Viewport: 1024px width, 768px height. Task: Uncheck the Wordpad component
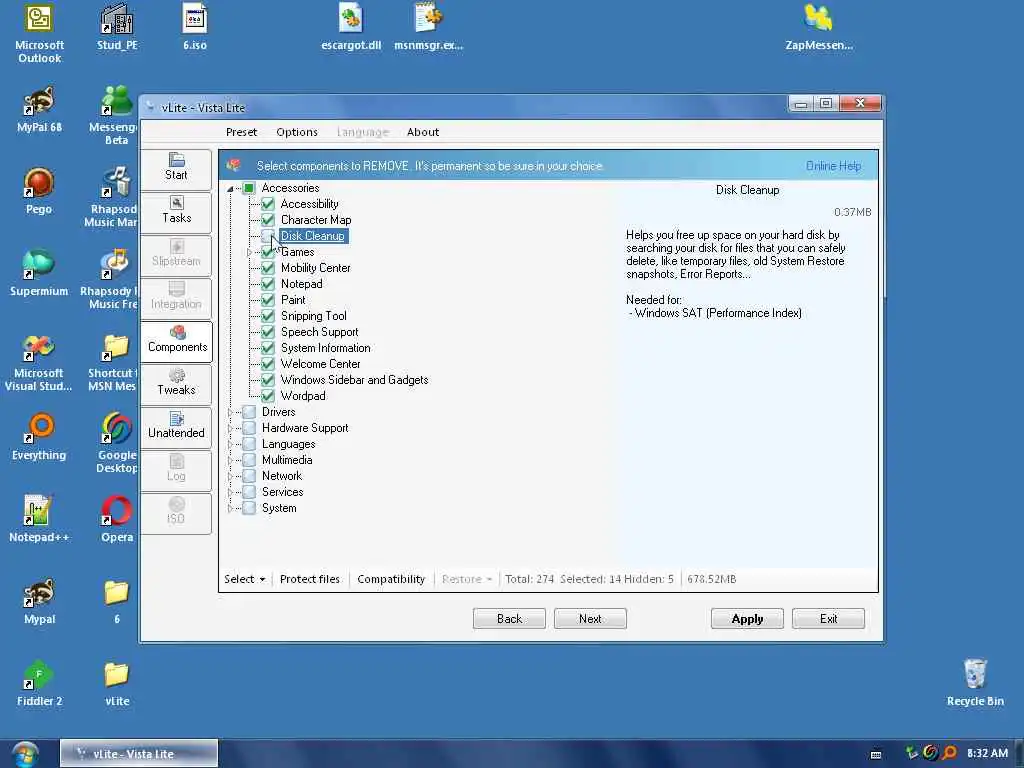pos(268,396)
